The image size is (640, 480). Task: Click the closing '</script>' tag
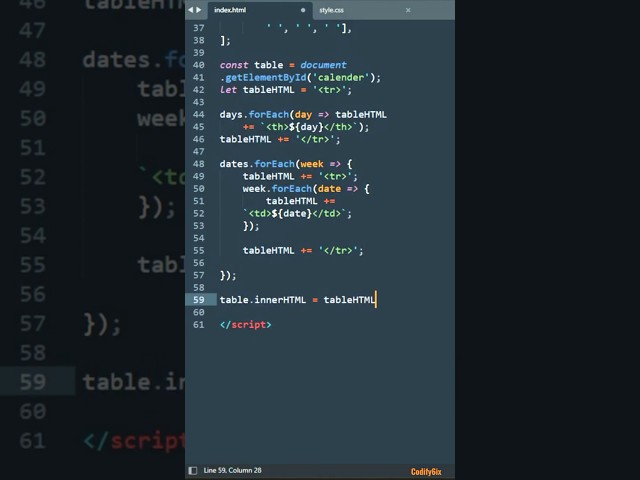point(245,324)
